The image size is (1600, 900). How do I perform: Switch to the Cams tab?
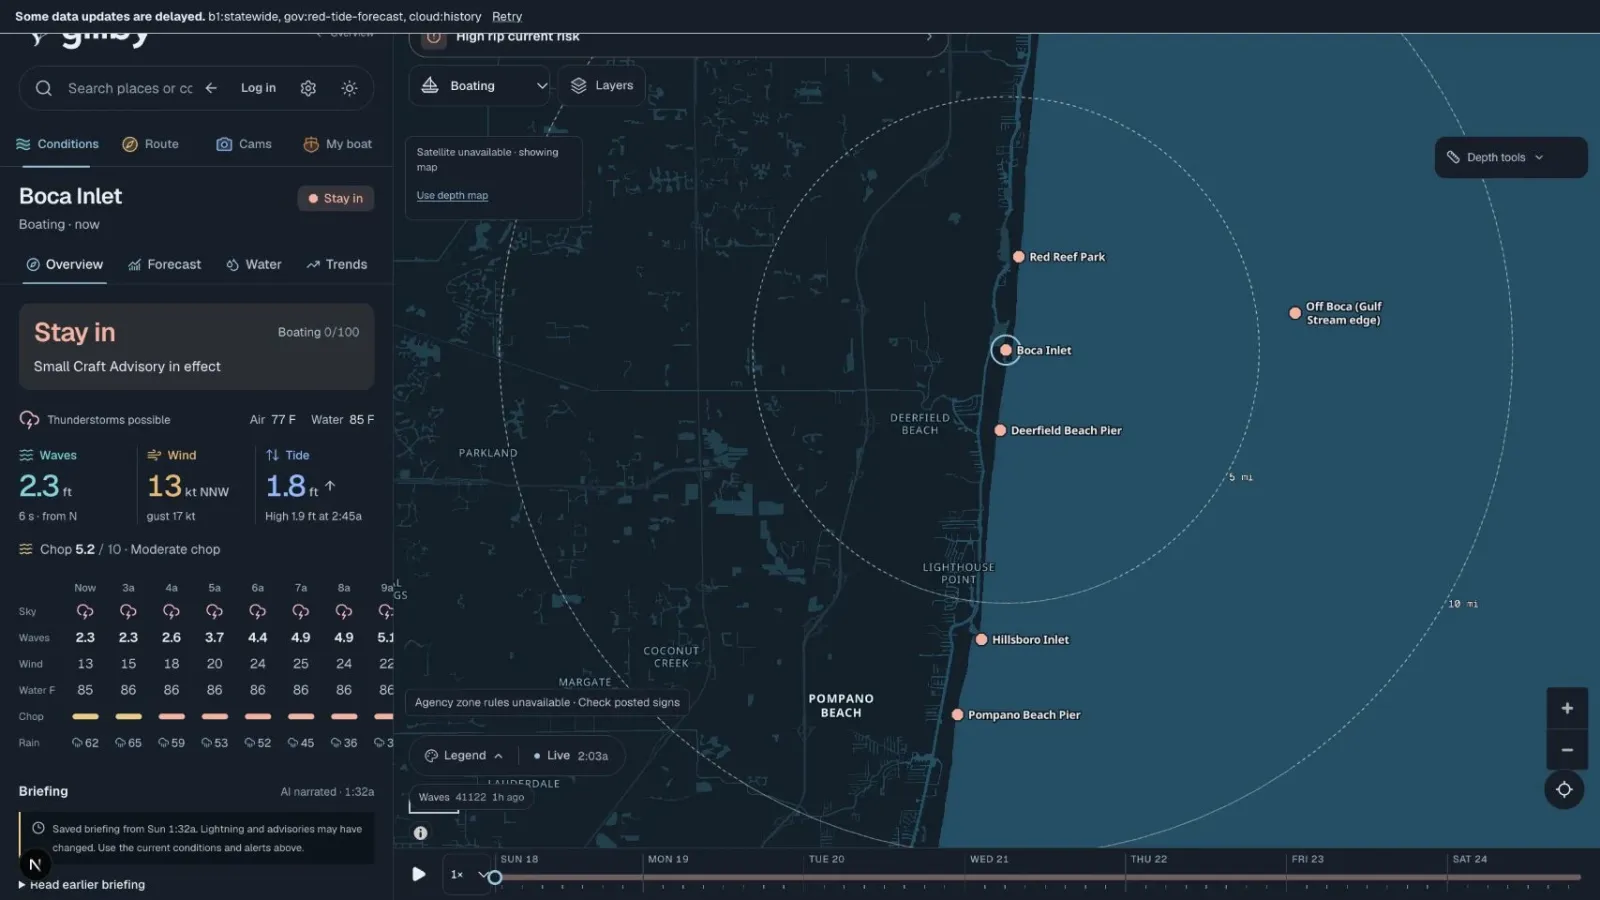pos(244,144)
